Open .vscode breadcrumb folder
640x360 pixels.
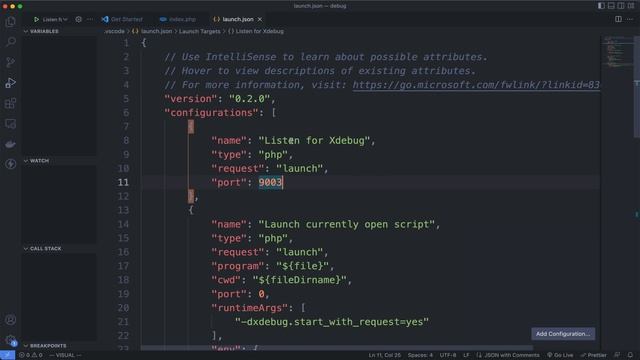click(x=114, y=31)
